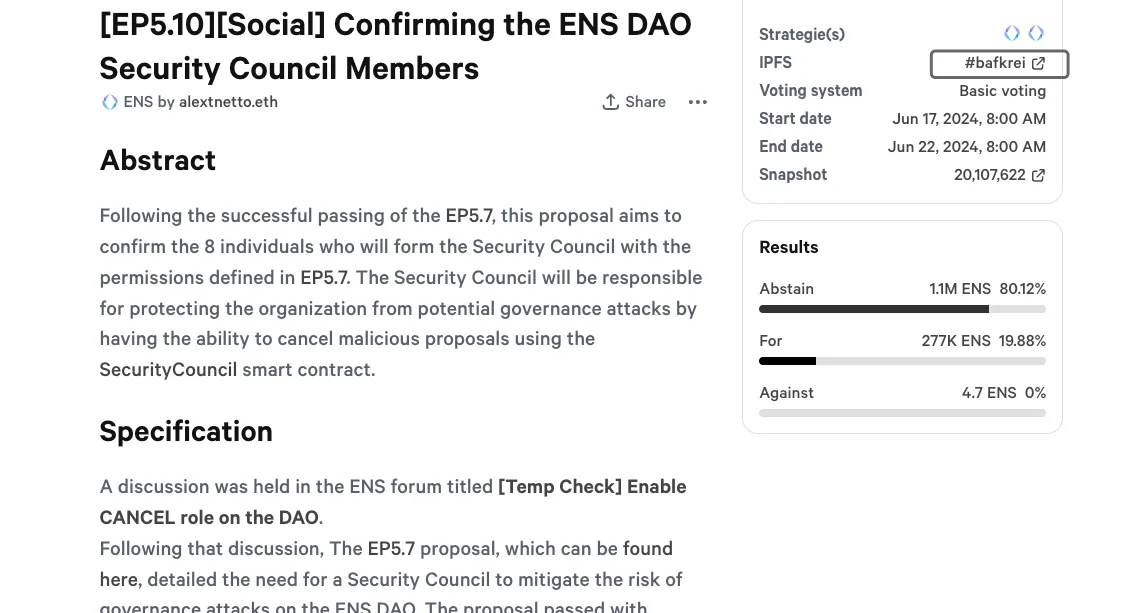Open the ENS space link in byline

(138, 102)
